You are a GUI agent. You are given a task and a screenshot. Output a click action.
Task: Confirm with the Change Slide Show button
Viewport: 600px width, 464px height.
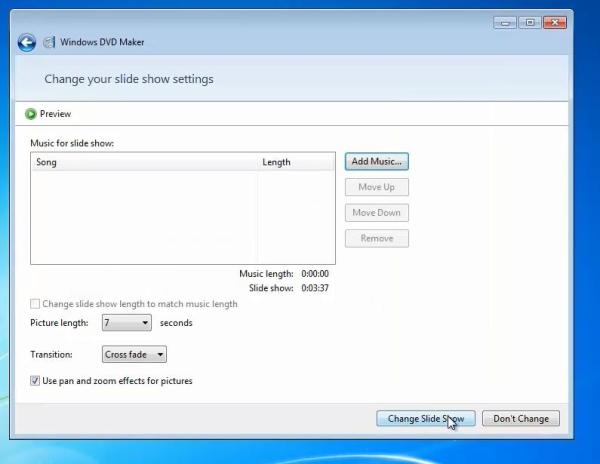tap(426, 418)
